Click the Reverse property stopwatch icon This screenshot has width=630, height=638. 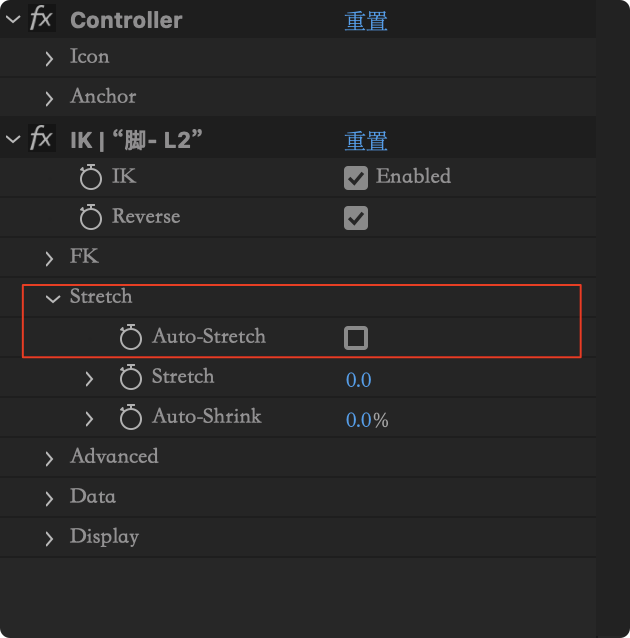pyautogui.click(x=91, y=217)
